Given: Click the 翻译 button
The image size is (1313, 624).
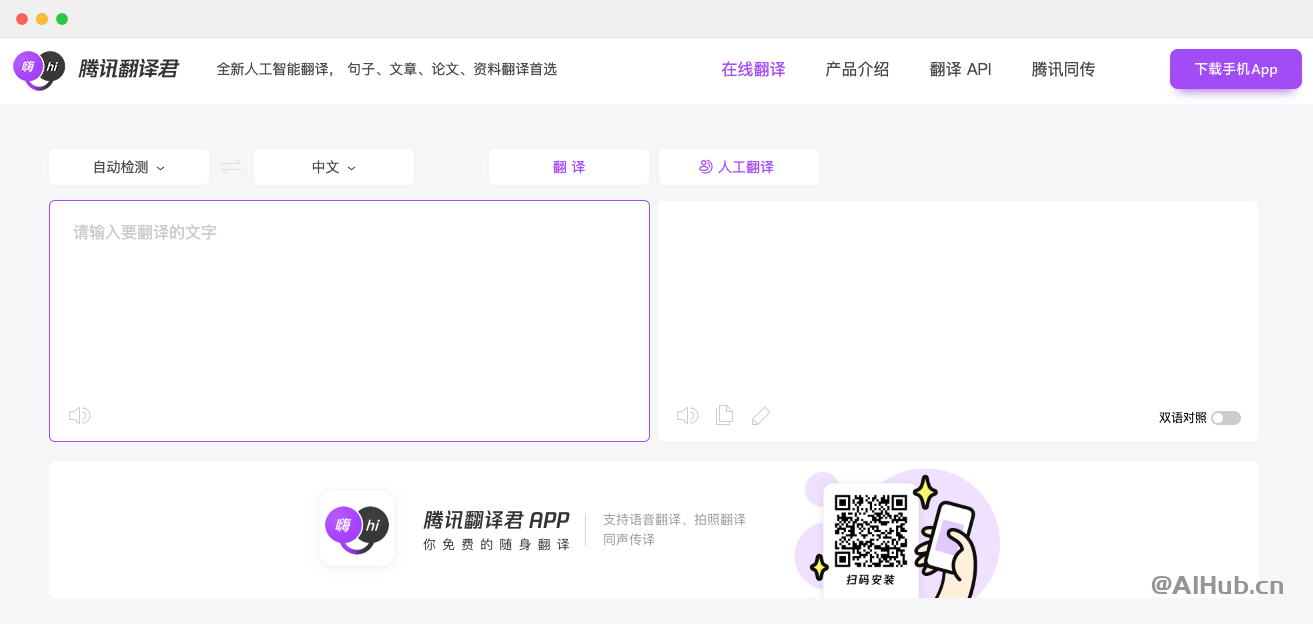Looking at the screenshot, I should 569,167.
